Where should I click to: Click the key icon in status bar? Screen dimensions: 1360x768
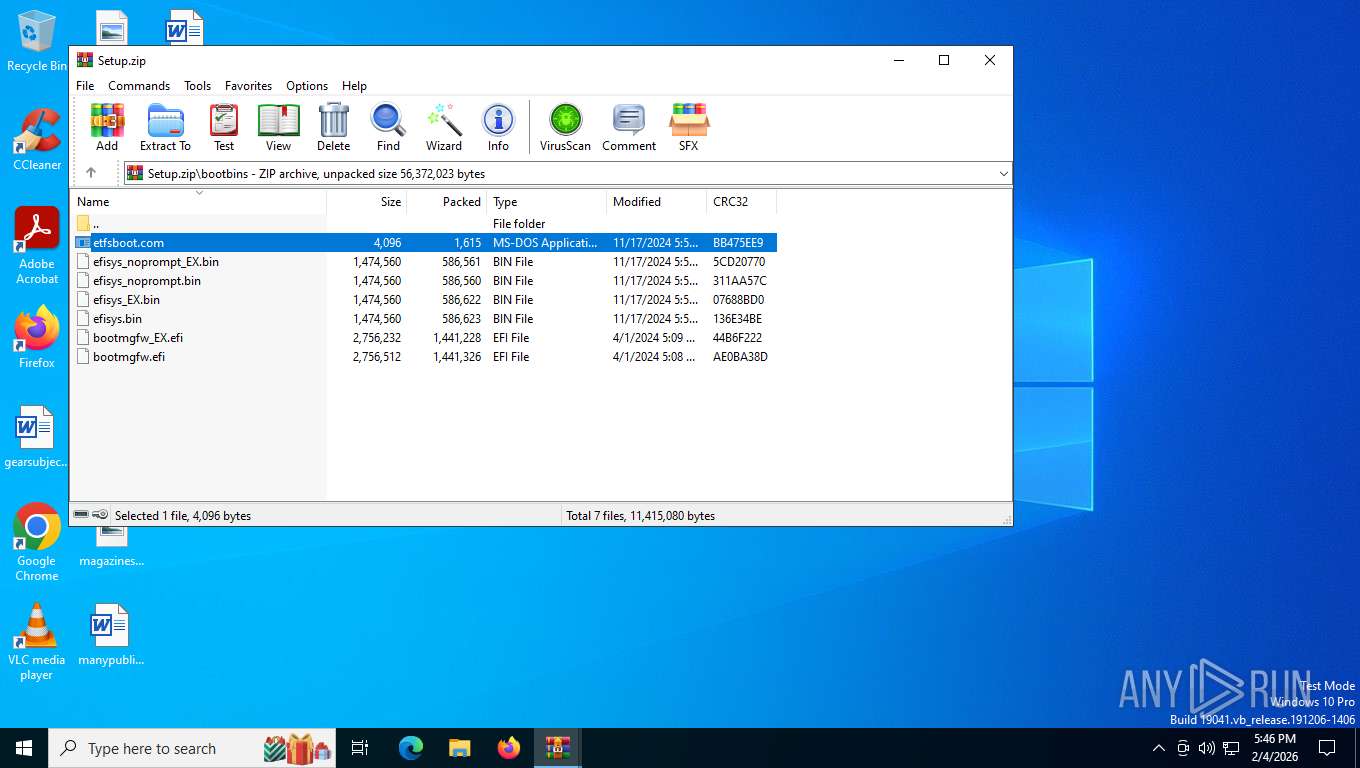pyautogui.click(x=101, y=515)
